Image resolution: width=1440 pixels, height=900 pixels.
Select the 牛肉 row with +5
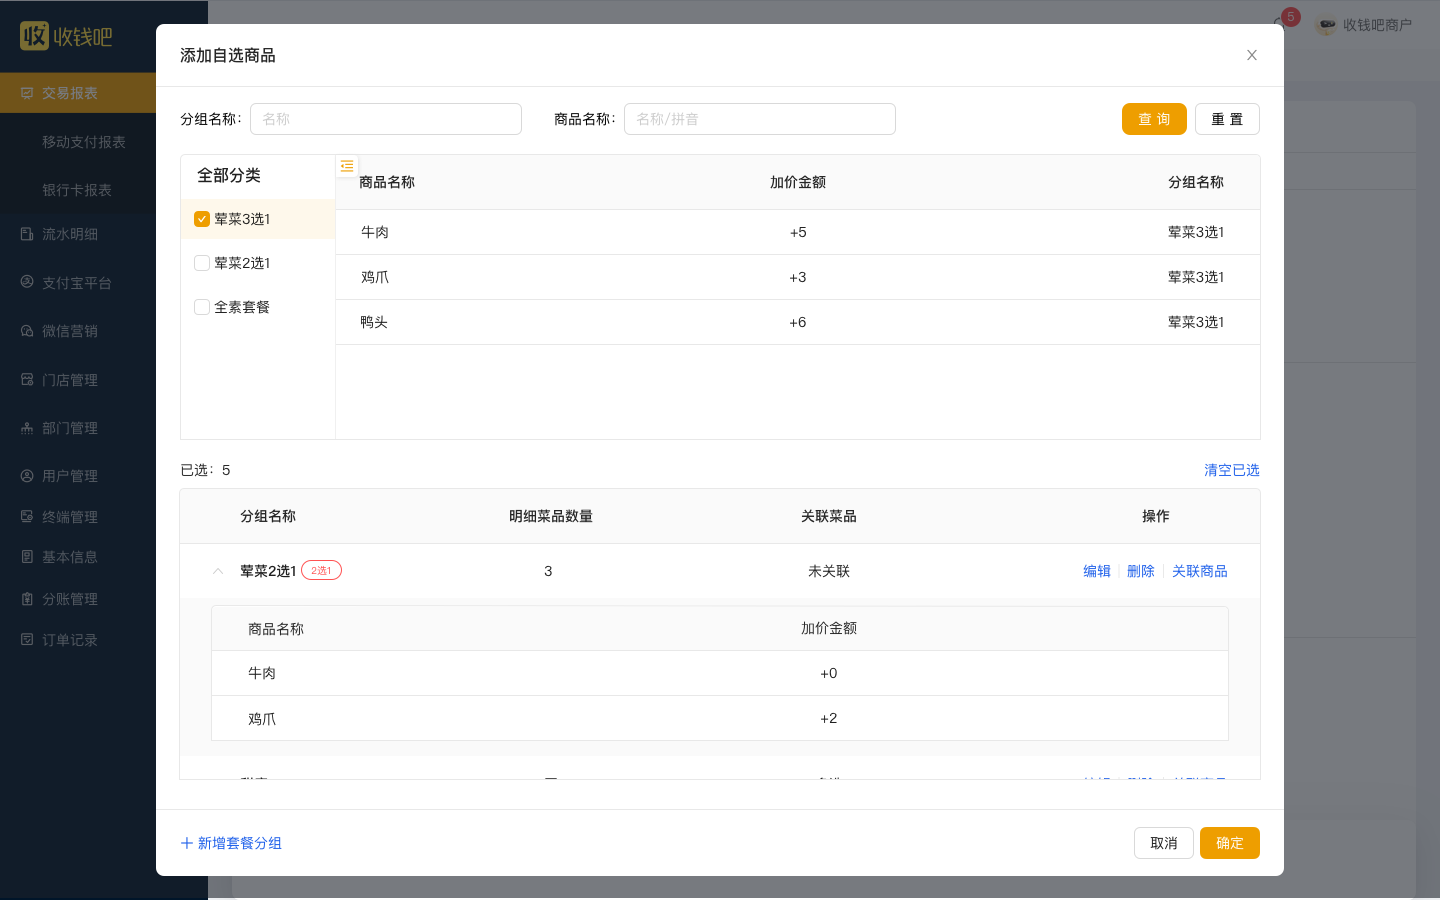tap(798, 232)
